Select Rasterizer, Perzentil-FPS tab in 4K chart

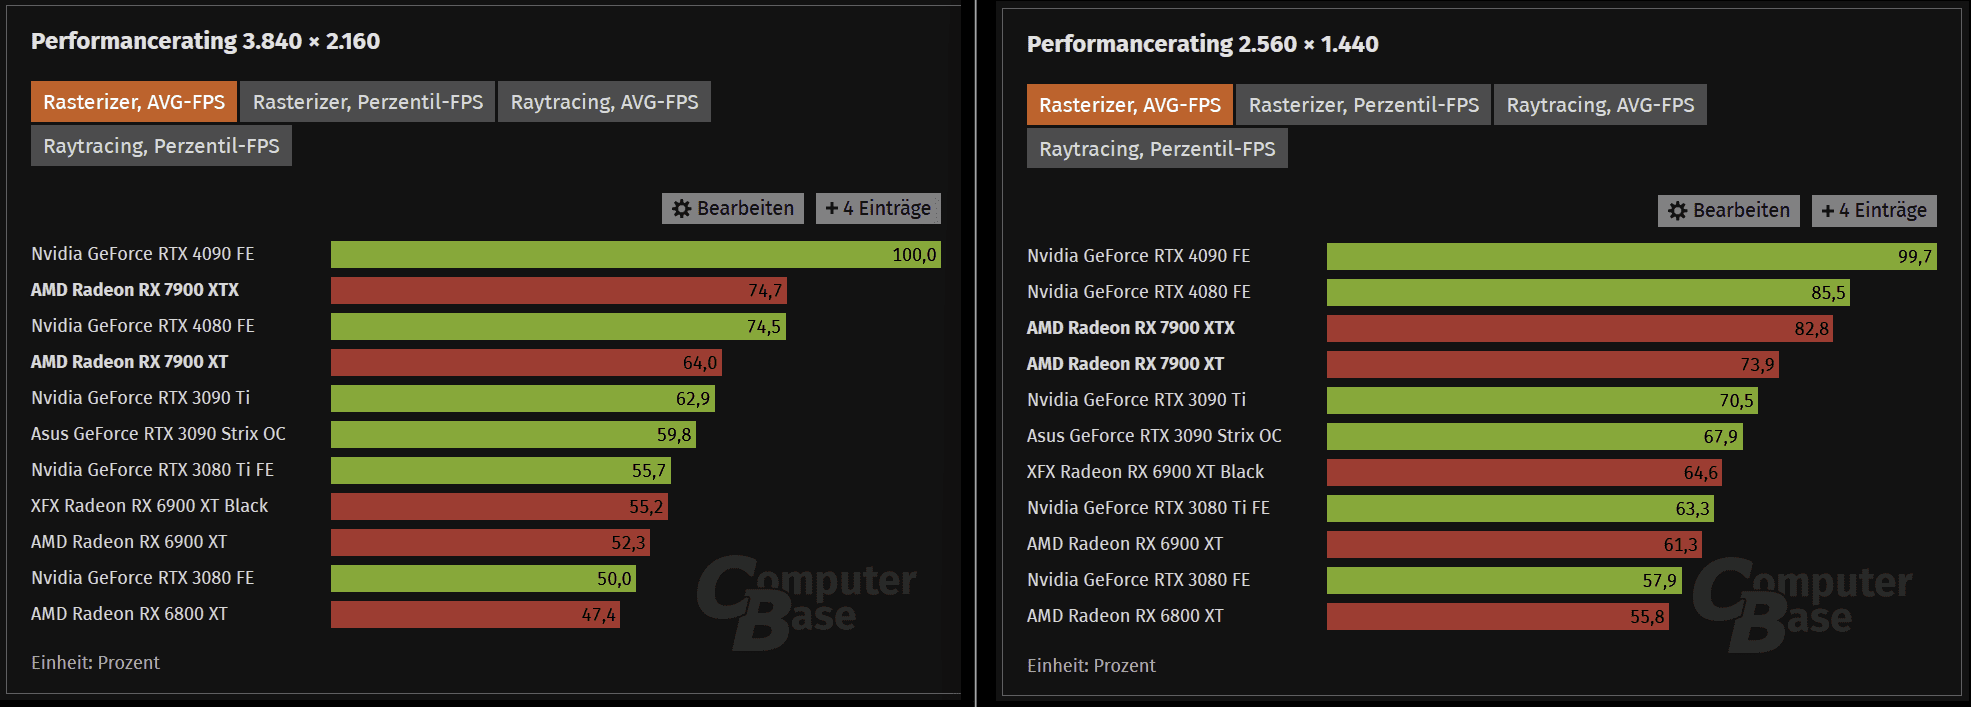click(x=367, y=102)
